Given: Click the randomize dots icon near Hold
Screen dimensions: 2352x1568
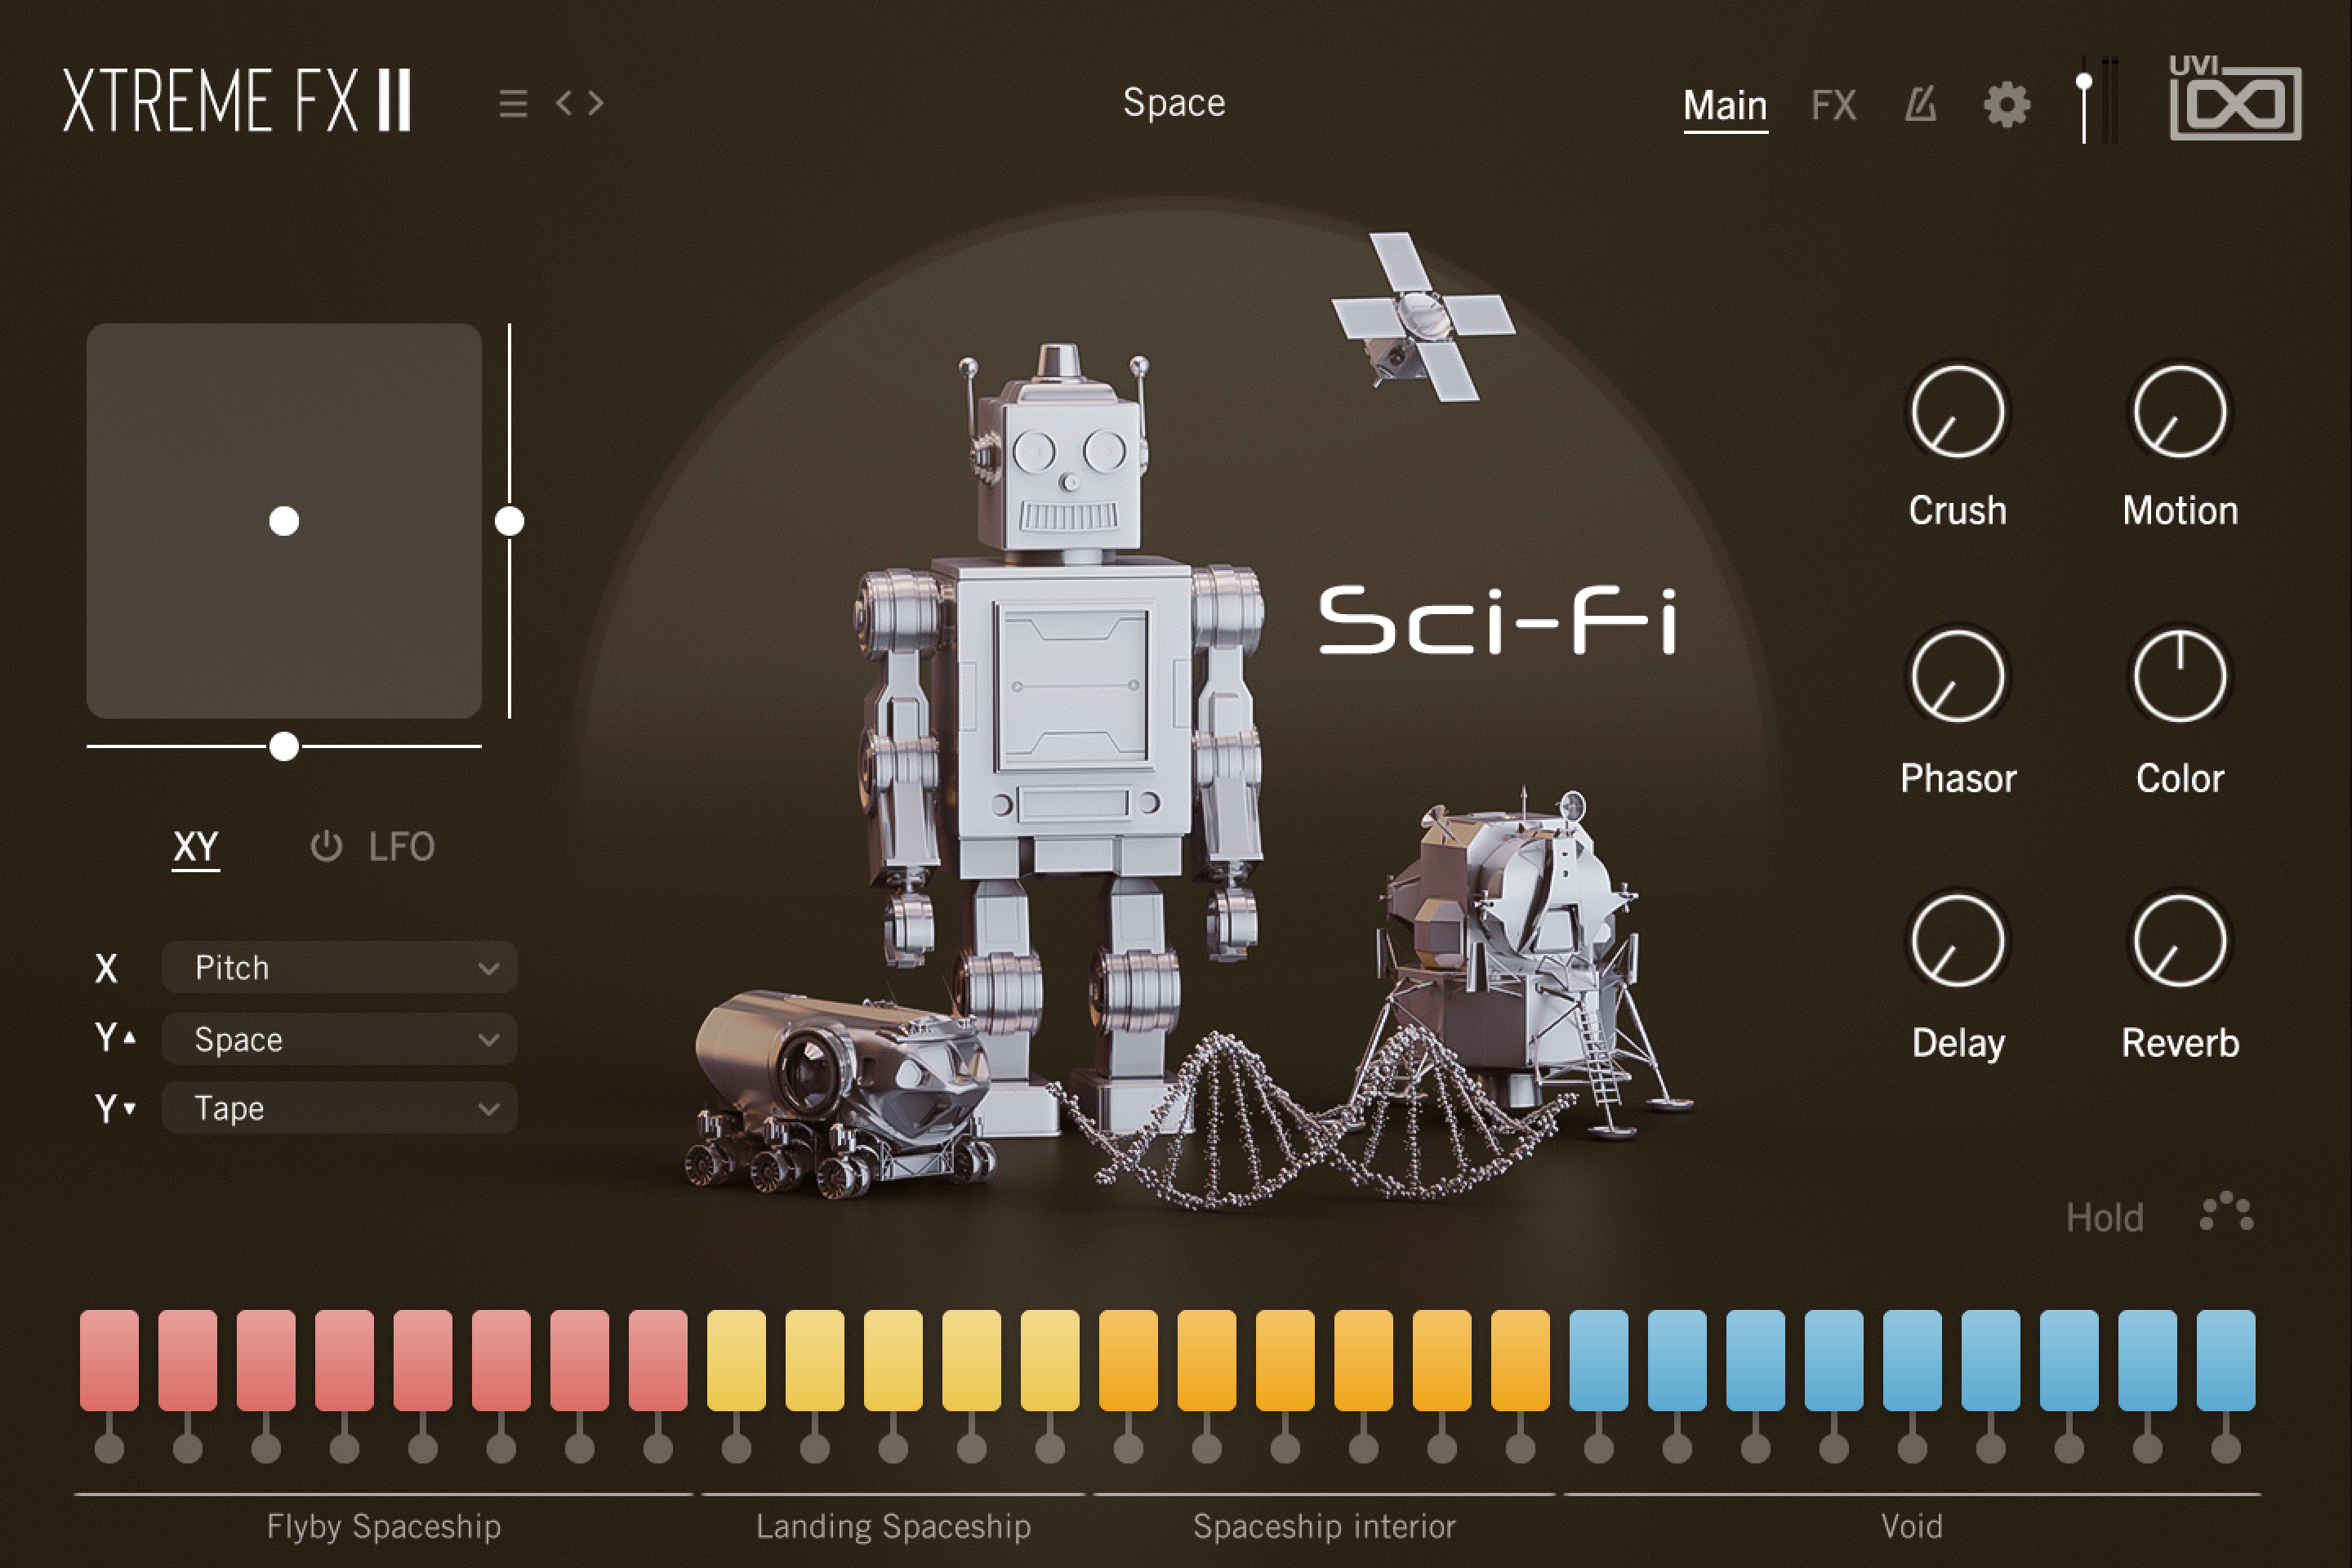Looking at the screenshot, I should click(x=2227, y=1212).
